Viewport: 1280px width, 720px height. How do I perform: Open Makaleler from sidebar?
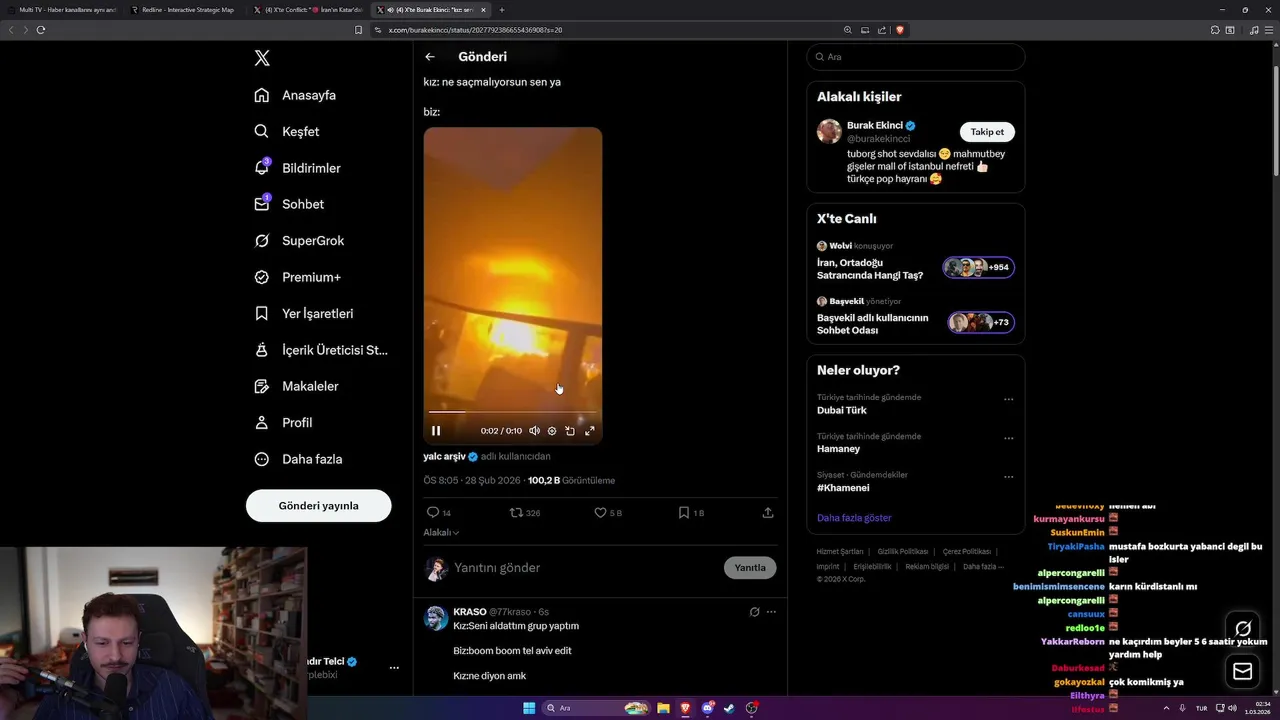296,386
